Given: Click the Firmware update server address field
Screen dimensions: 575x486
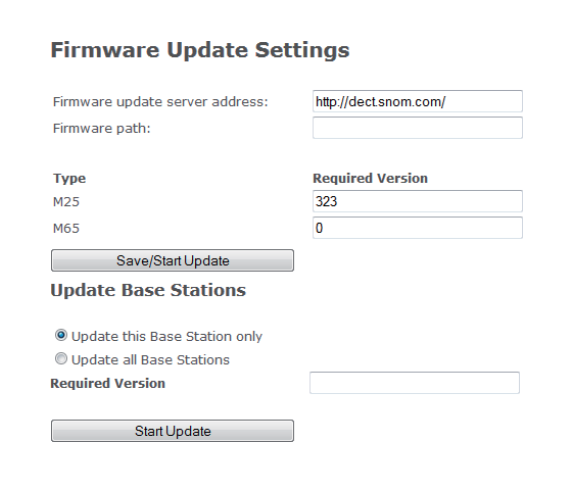Looking at the screenshot, I should click(417, 101).
